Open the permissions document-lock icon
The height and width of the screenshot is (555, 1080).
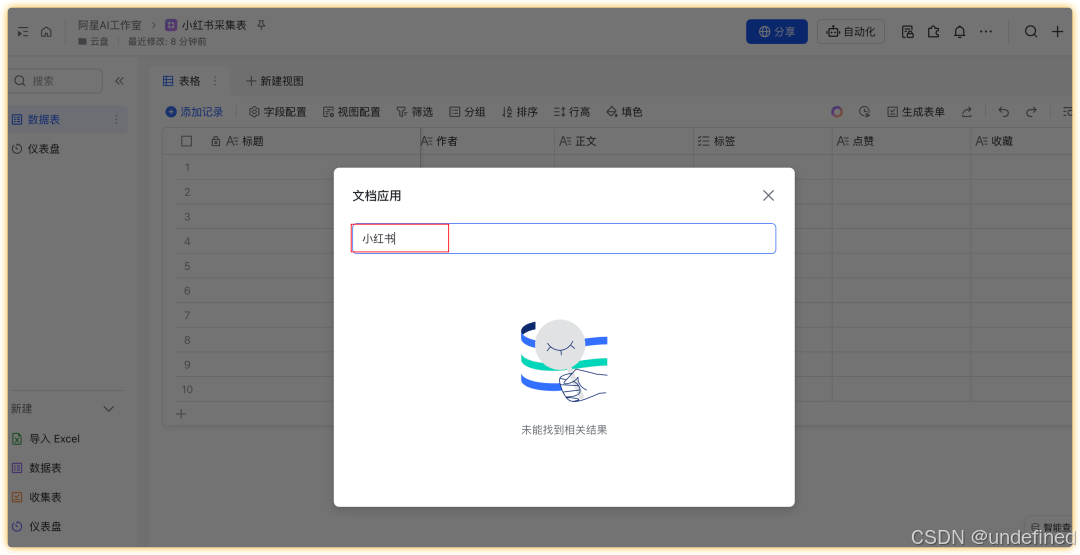click(x=908, y=32)
